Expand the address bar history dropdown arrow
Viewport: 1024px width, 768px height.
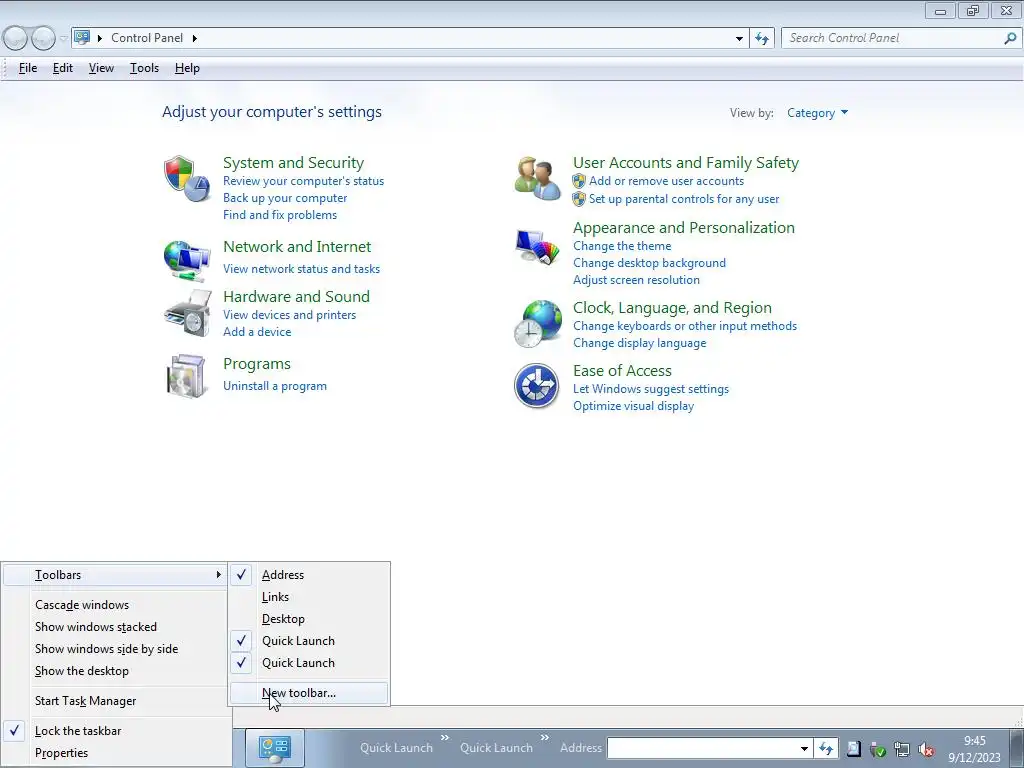coord(739,38)
